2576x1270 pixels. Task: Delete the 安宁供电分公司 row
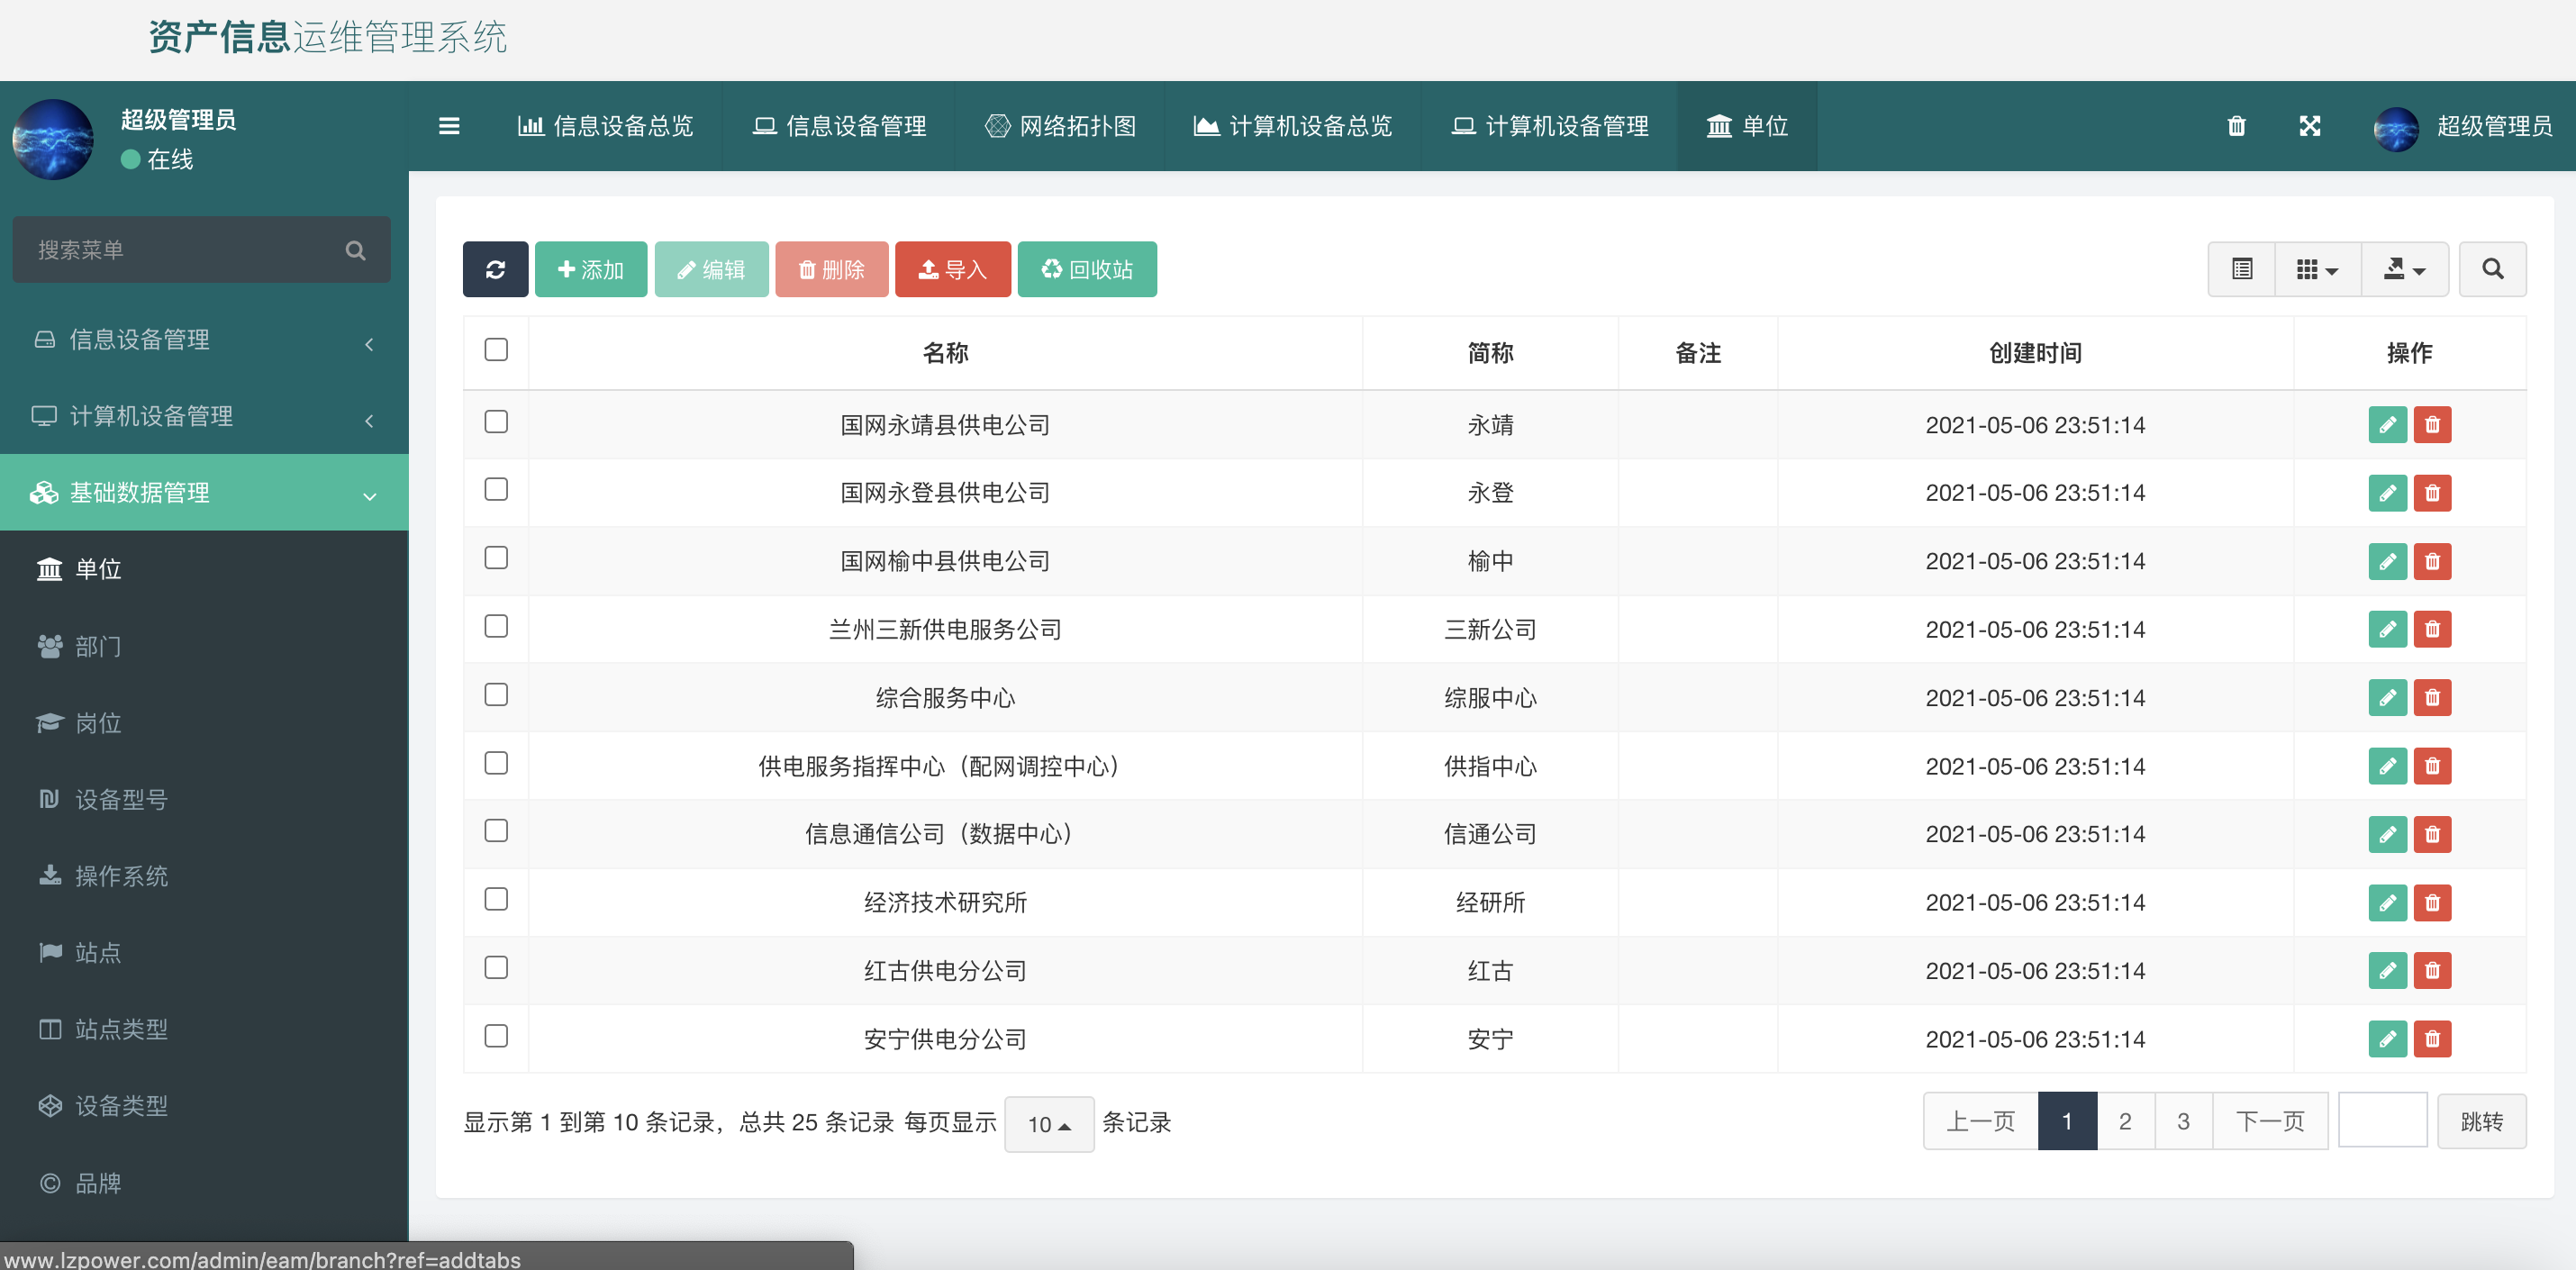[x=2432, y=1039]
